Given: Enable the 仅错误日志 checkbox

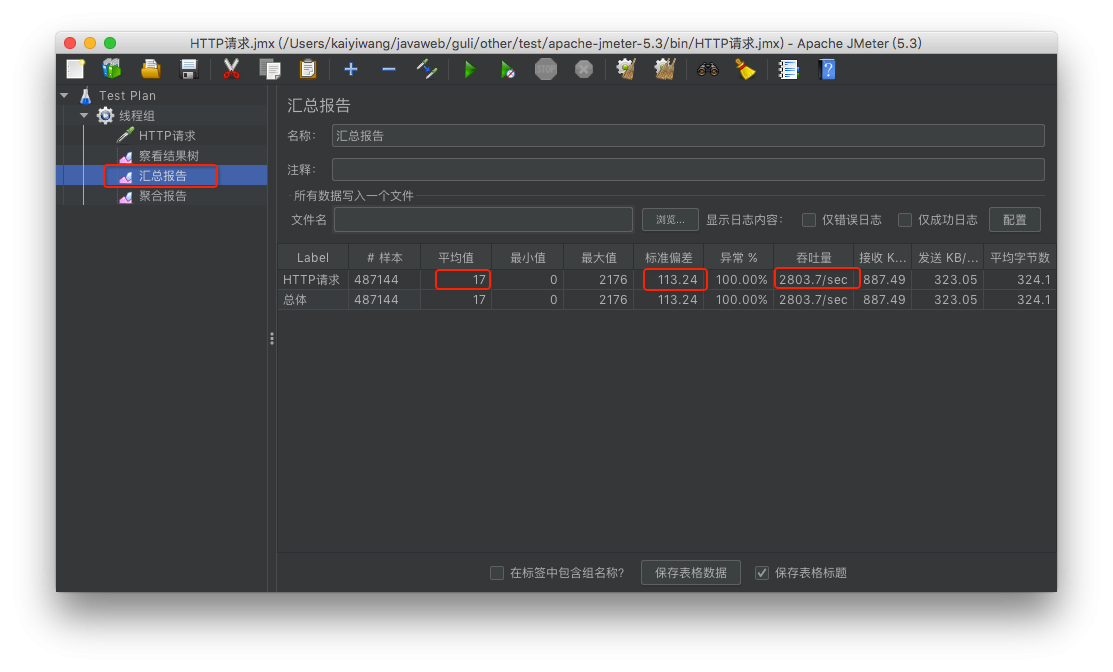Looking at the screenshot, I should tap(809, 220).
